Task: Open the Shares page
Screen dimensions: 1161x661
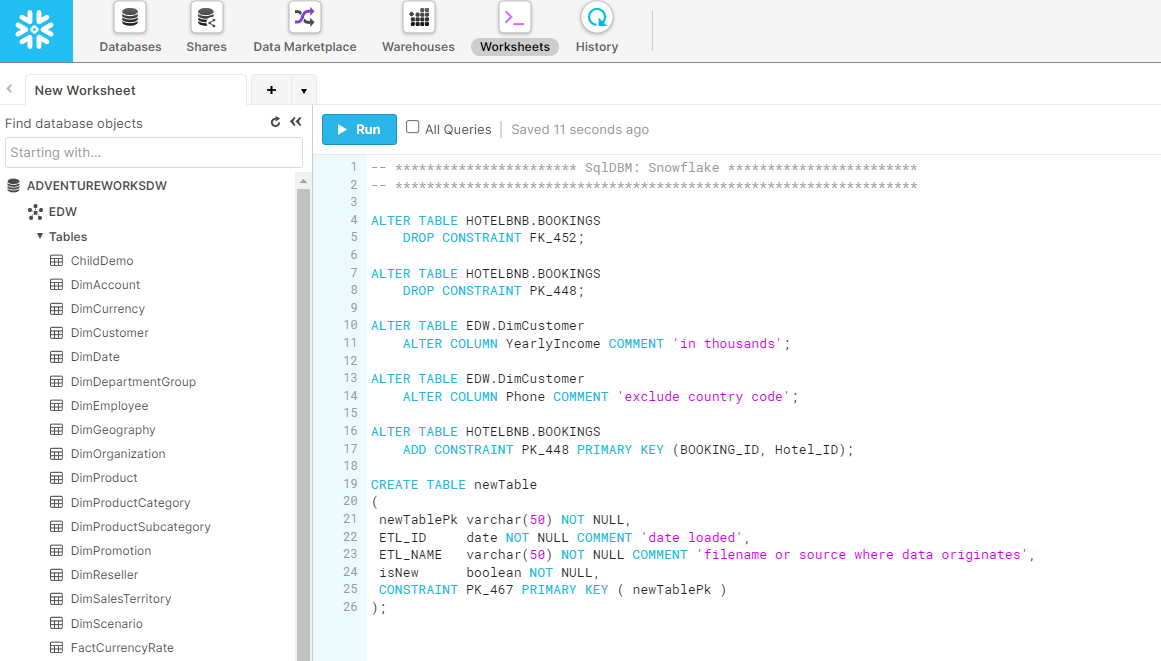Action: point(206,28)
